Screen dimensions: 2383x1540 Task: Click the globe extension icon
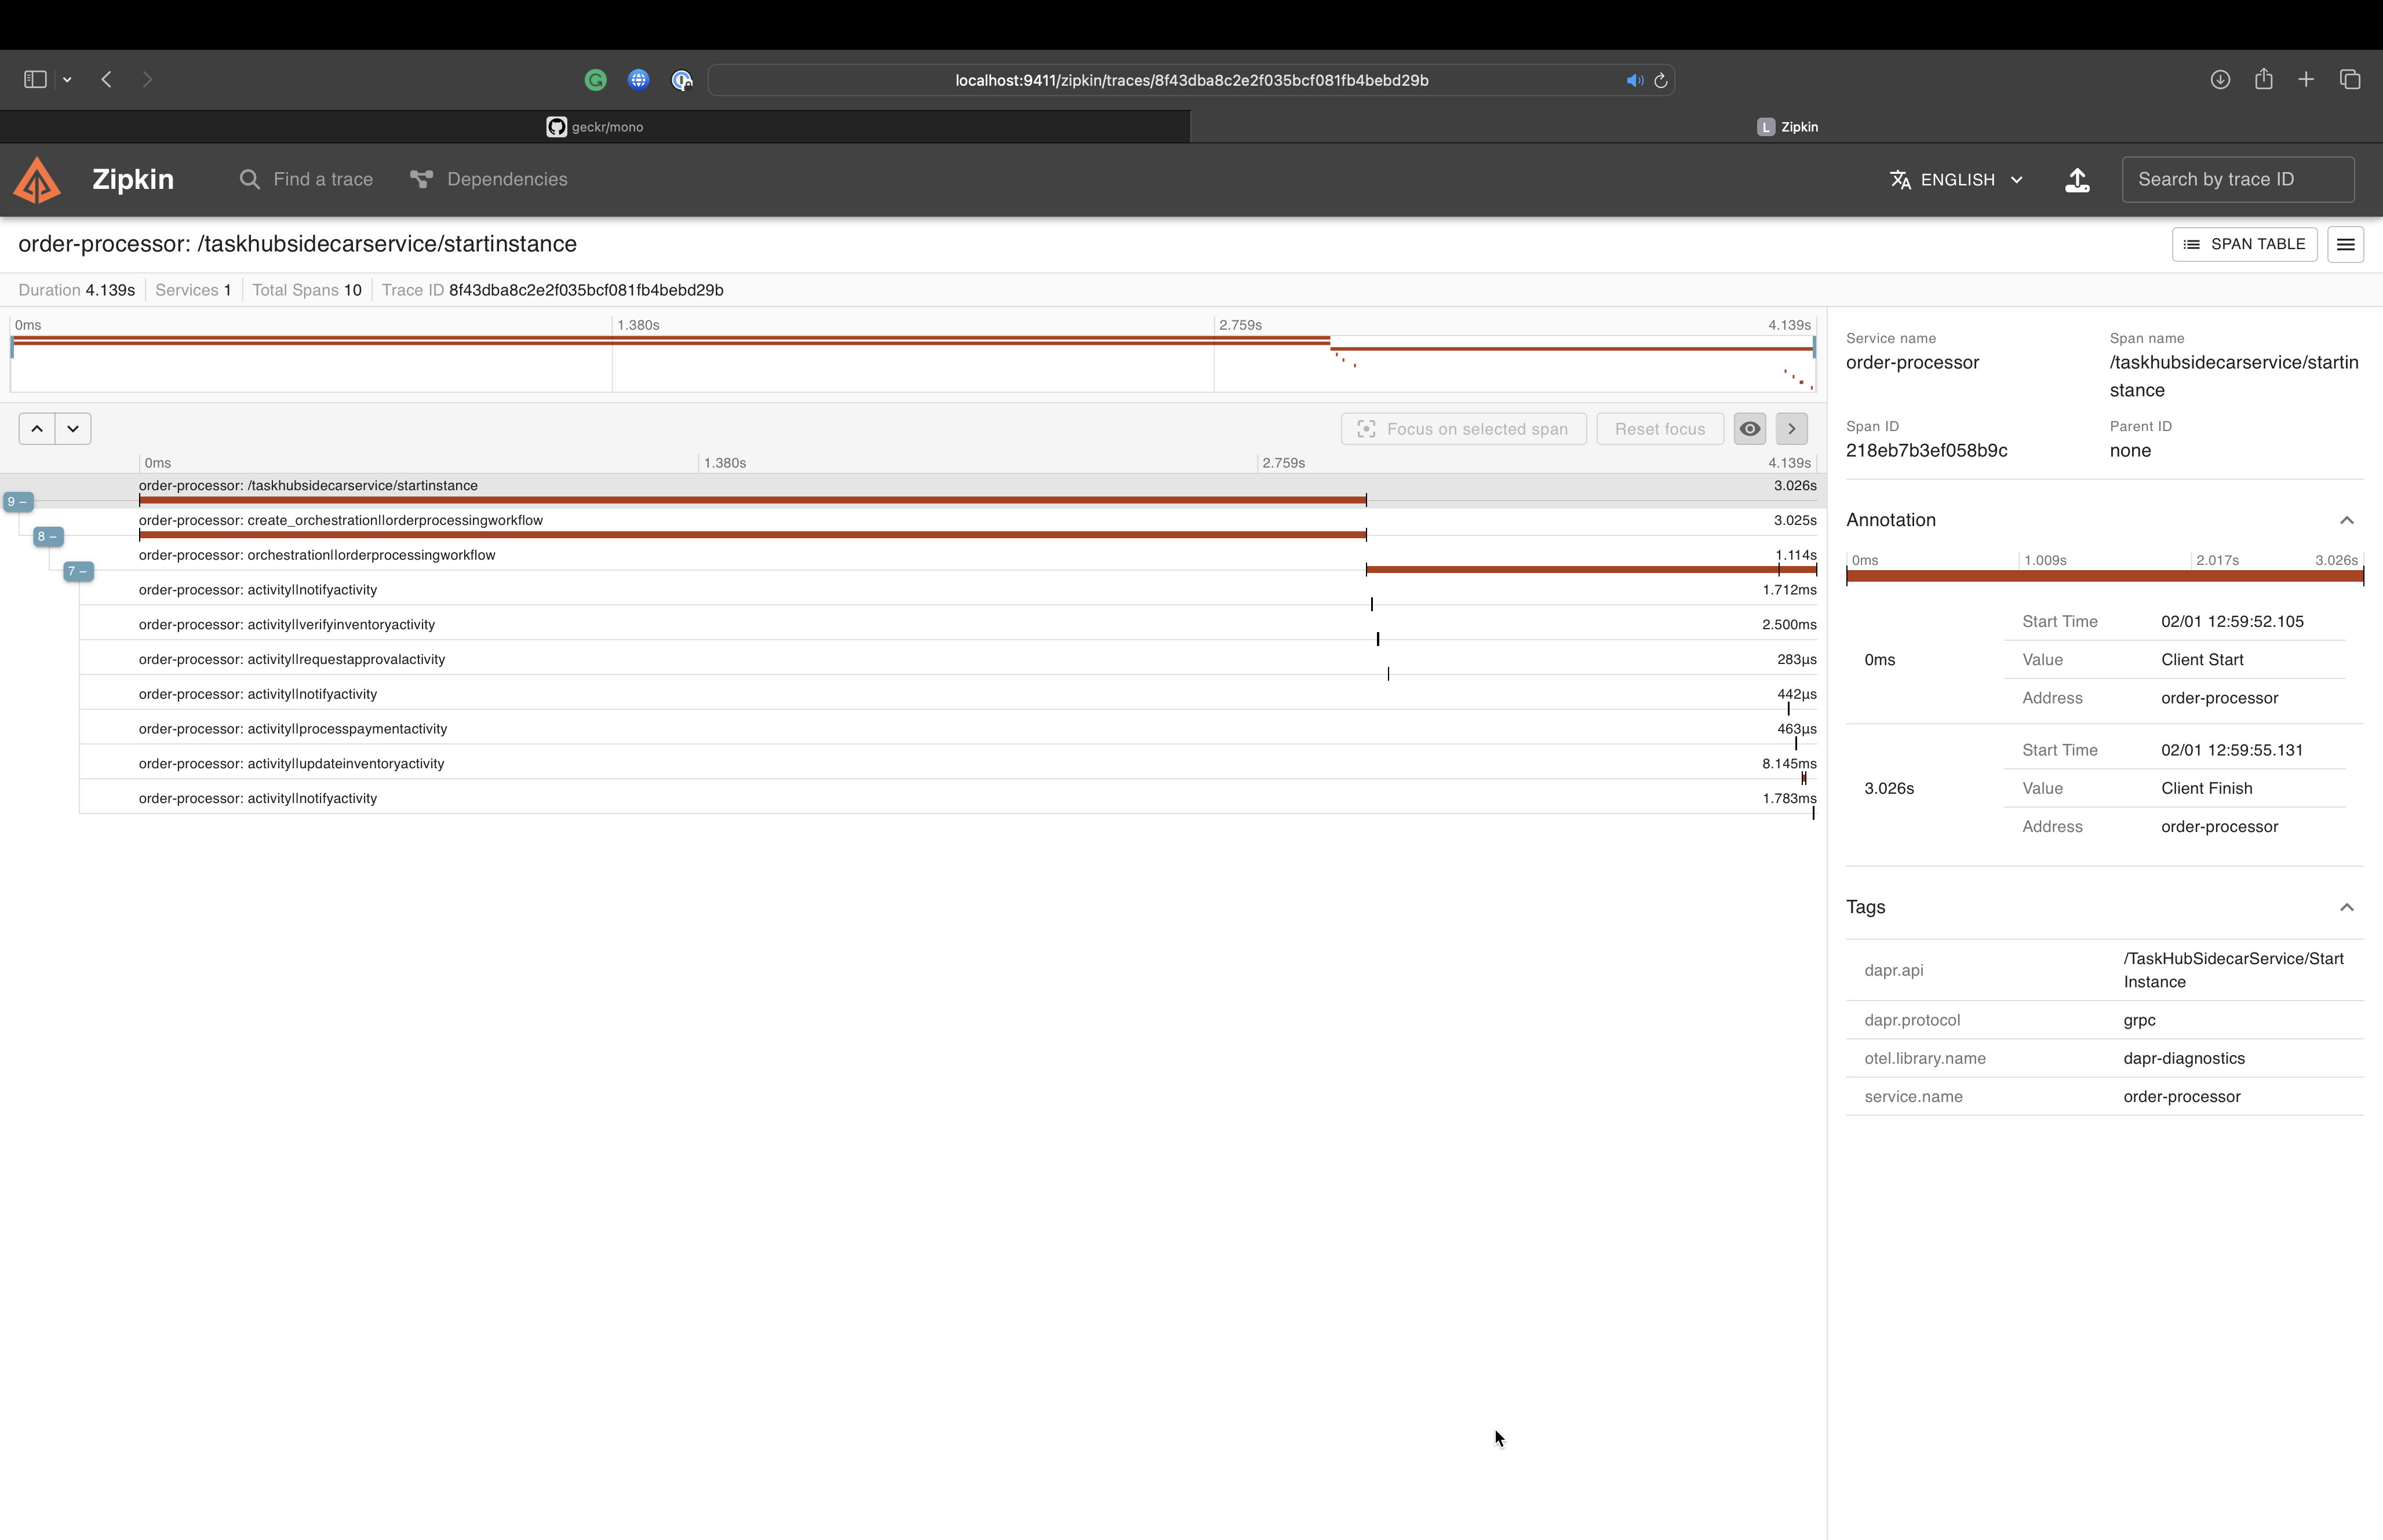click(x=638, y=80)
